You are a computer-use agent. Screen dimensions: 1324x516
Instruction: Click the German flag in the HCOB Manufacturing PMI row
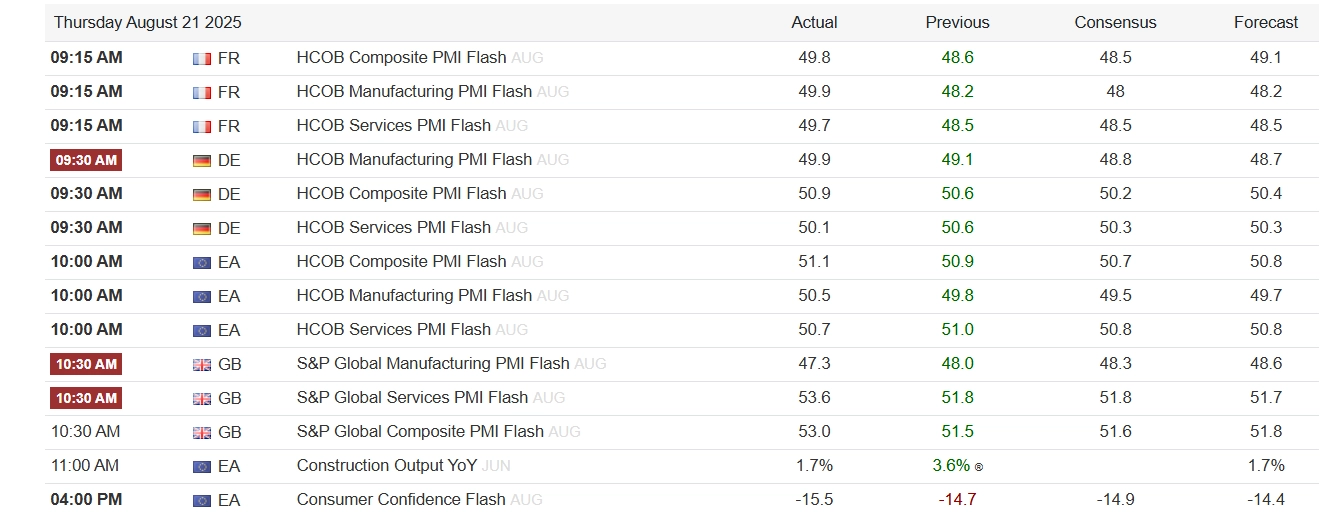(201, 160)
